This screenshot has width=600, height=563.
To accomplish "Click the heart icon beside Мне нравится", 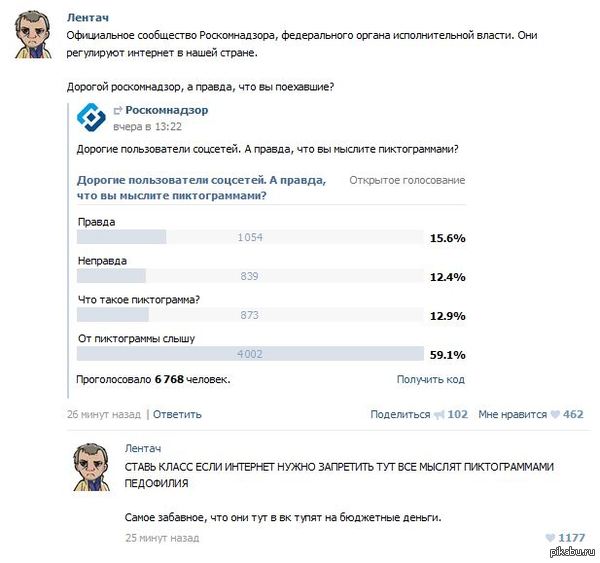I will click(555, 414).
